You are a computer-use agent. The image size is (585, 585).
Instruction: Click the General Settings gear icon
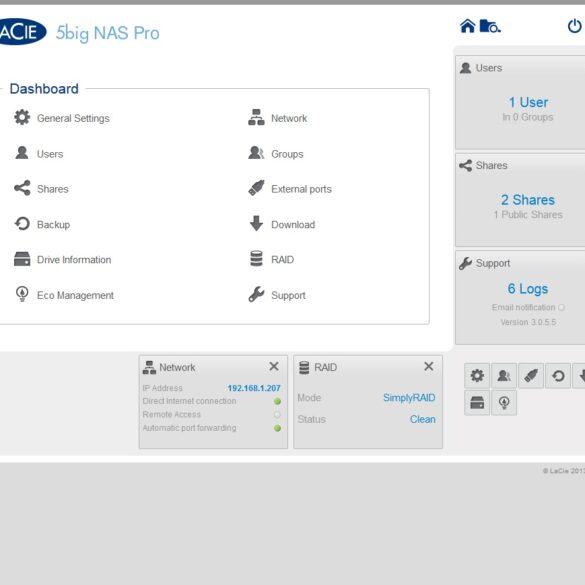22,117
